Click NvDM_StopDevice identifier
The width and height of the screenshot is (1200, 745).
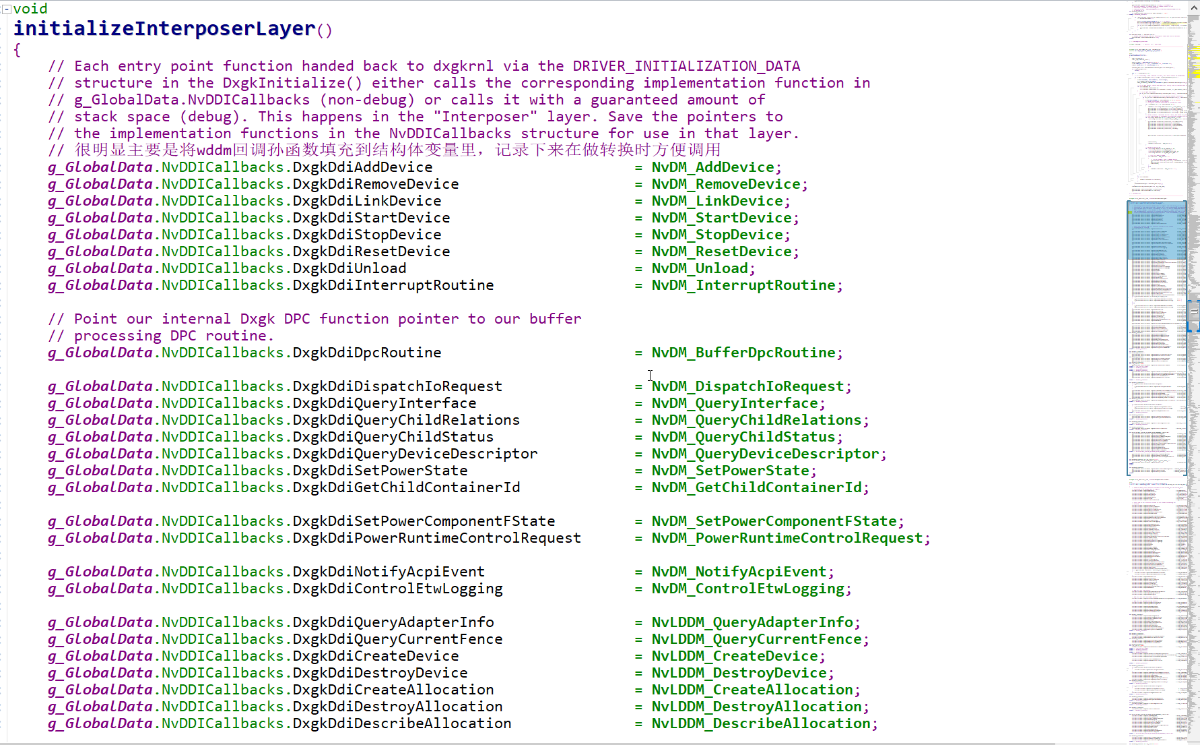pos(717,235)
